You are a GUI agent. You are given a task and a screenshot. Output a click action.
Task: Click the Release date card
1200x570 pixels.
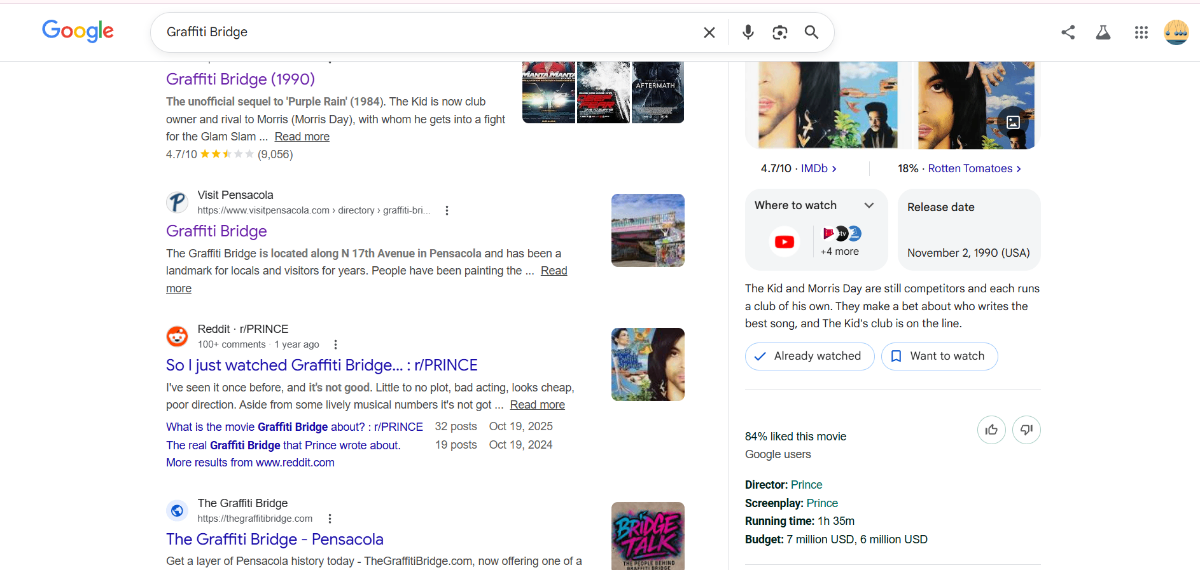(969, 230)
